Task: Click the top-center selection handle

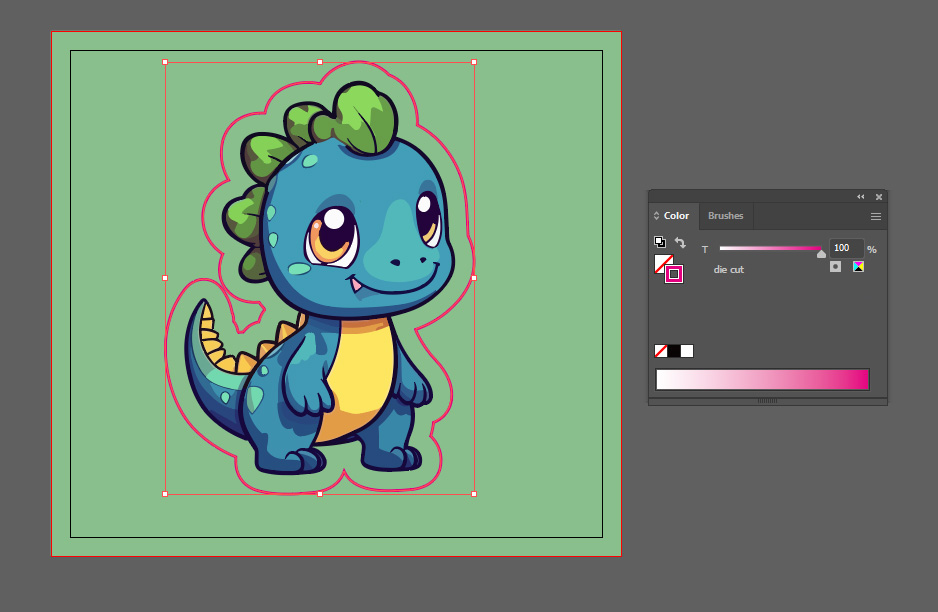Action: tap(320, 62)
